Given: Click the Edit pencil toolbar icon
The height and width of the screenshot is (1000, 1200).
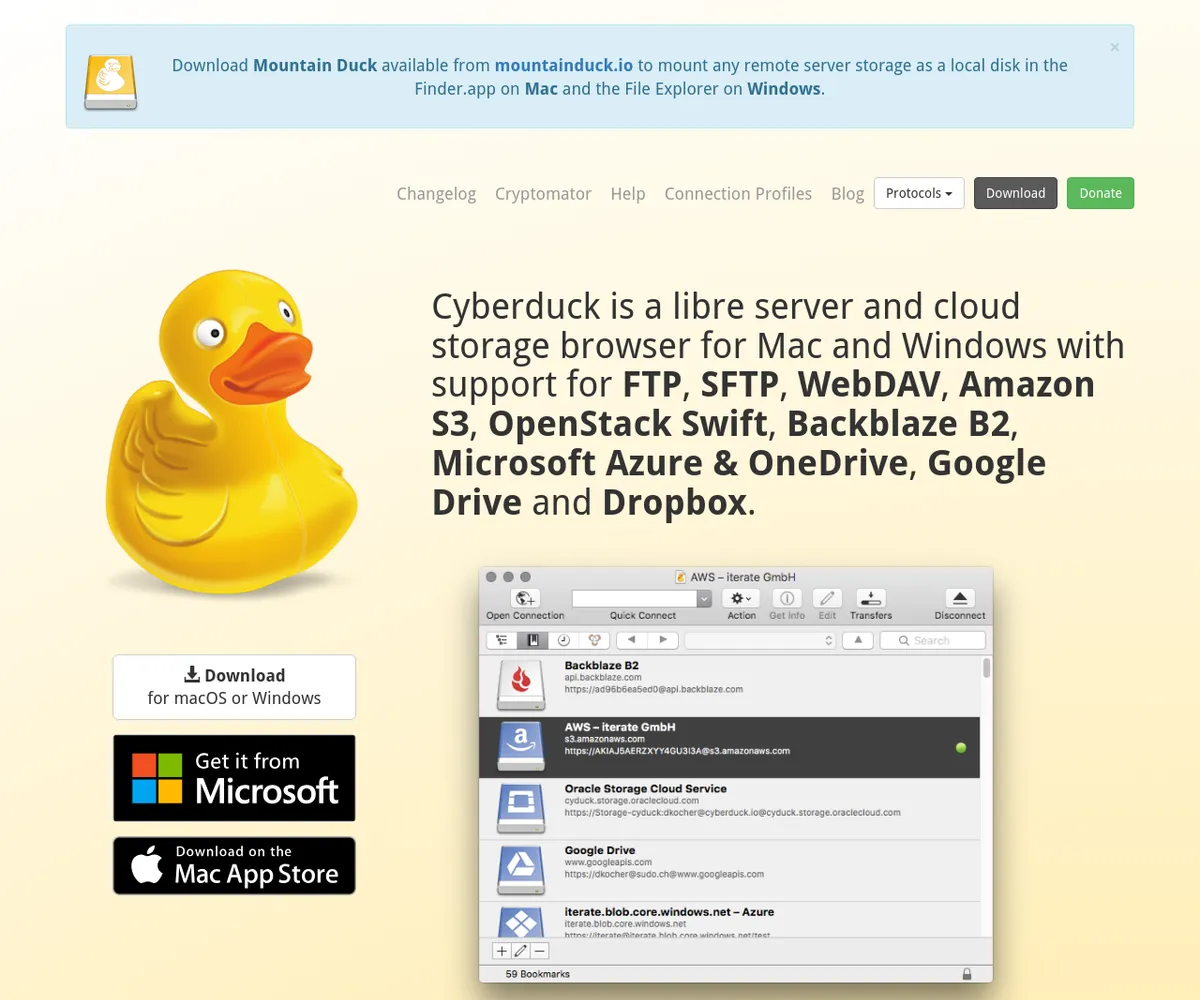Looking at the screenshot, I should pyautogui.click(x=827, y=598).
